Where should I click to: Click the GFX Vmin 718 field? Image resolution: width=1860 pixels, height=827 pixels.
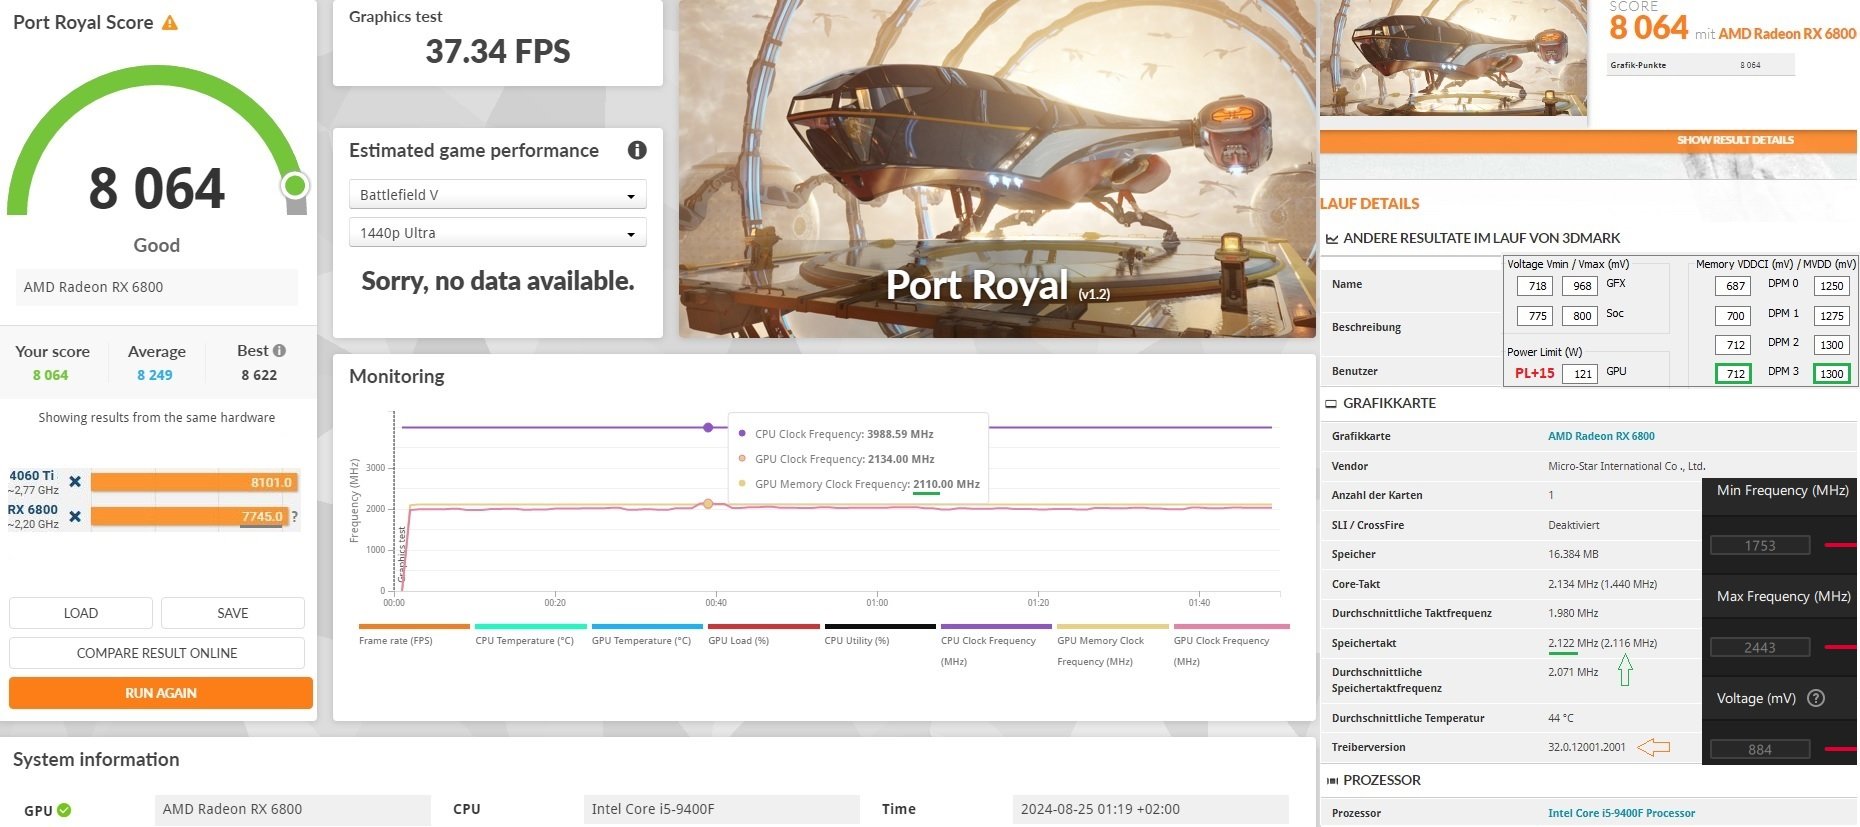[1537, 286]
